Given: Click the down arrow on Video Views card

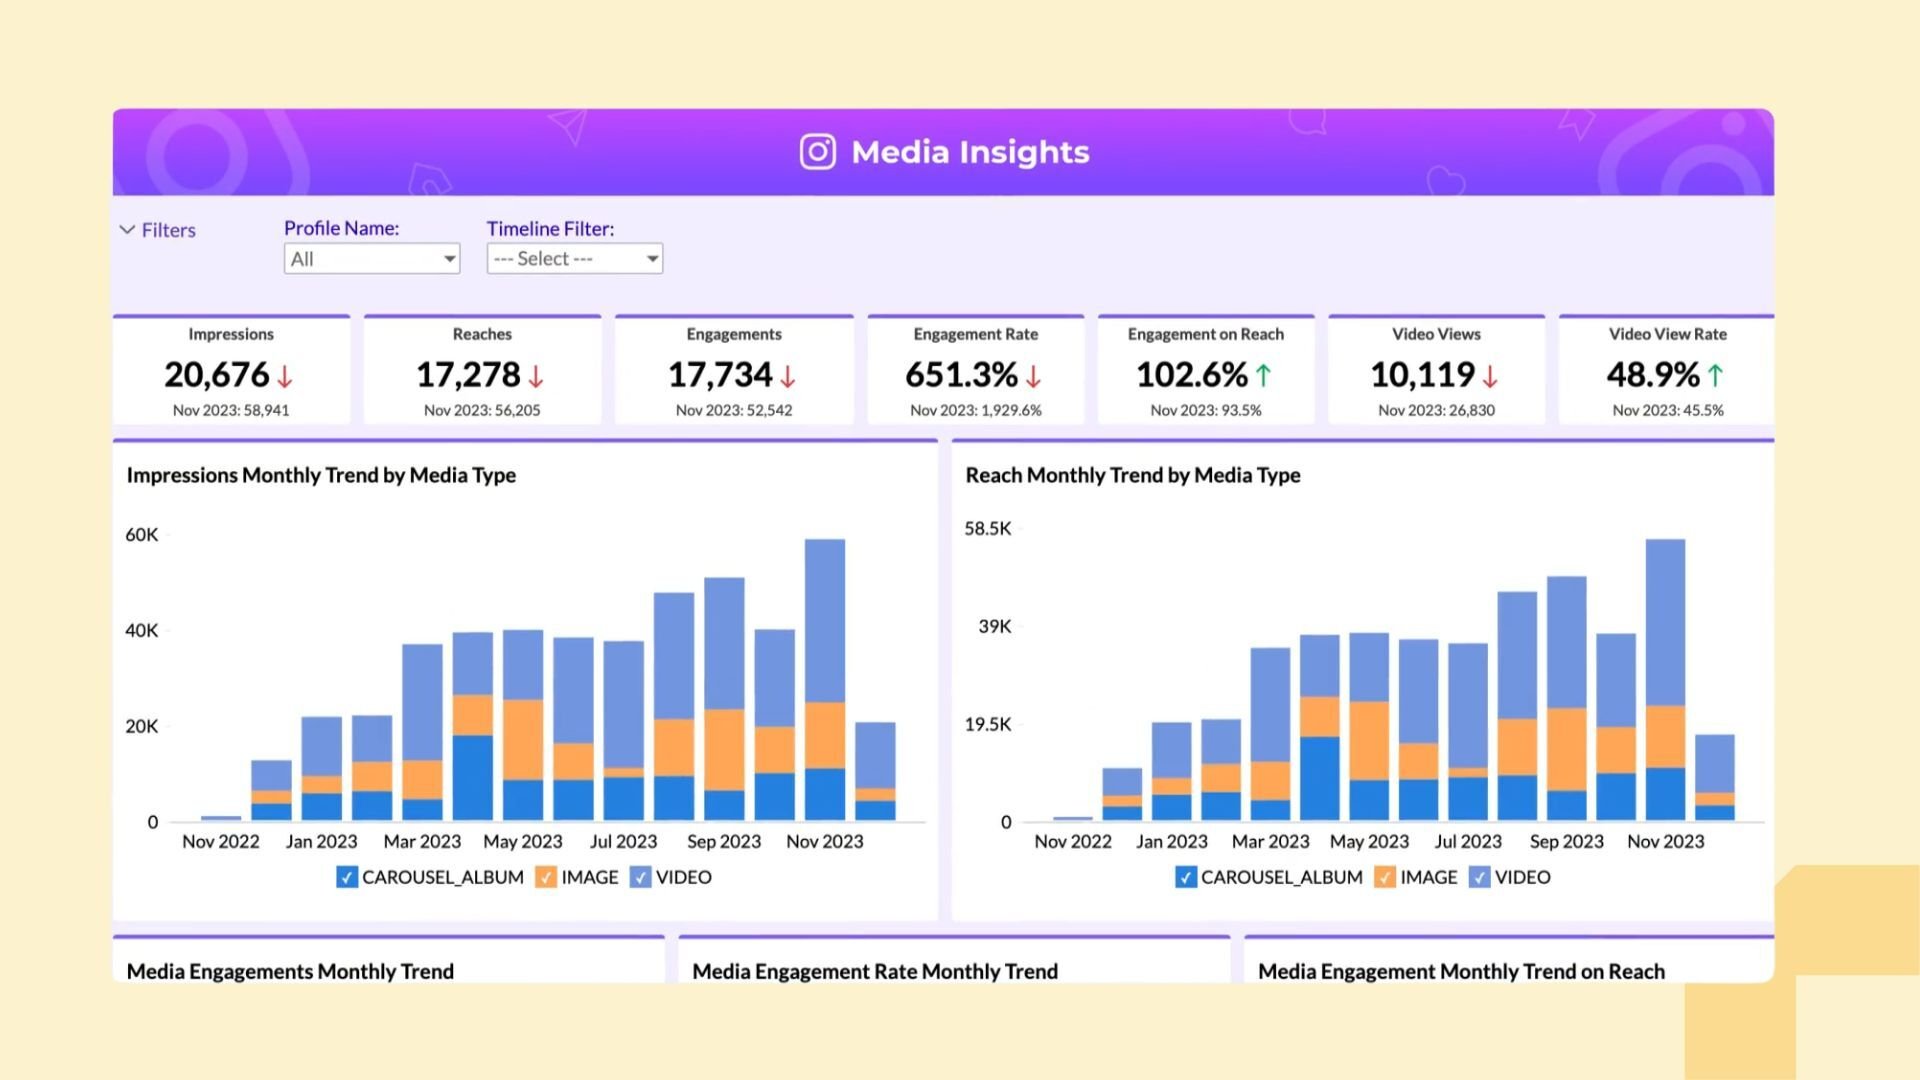Looking at the screenshot, I should tap(1490, 377).
